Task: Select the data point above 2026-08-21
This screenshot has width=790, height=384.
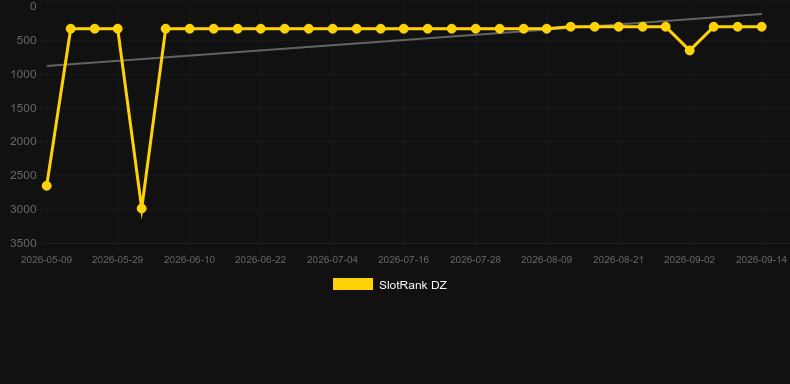Action: click(x=618, y=27)
